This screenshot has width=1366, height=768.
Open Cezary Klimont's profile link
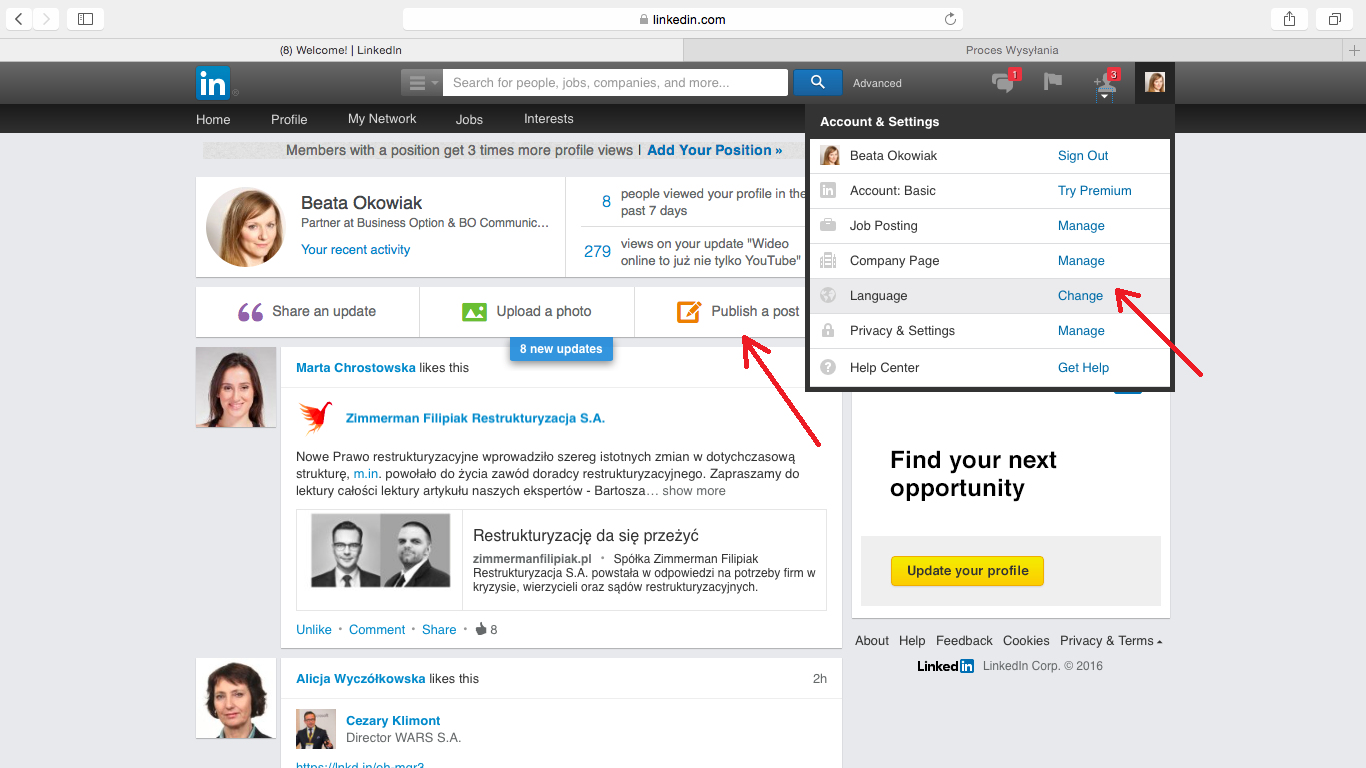coord(393,721)
